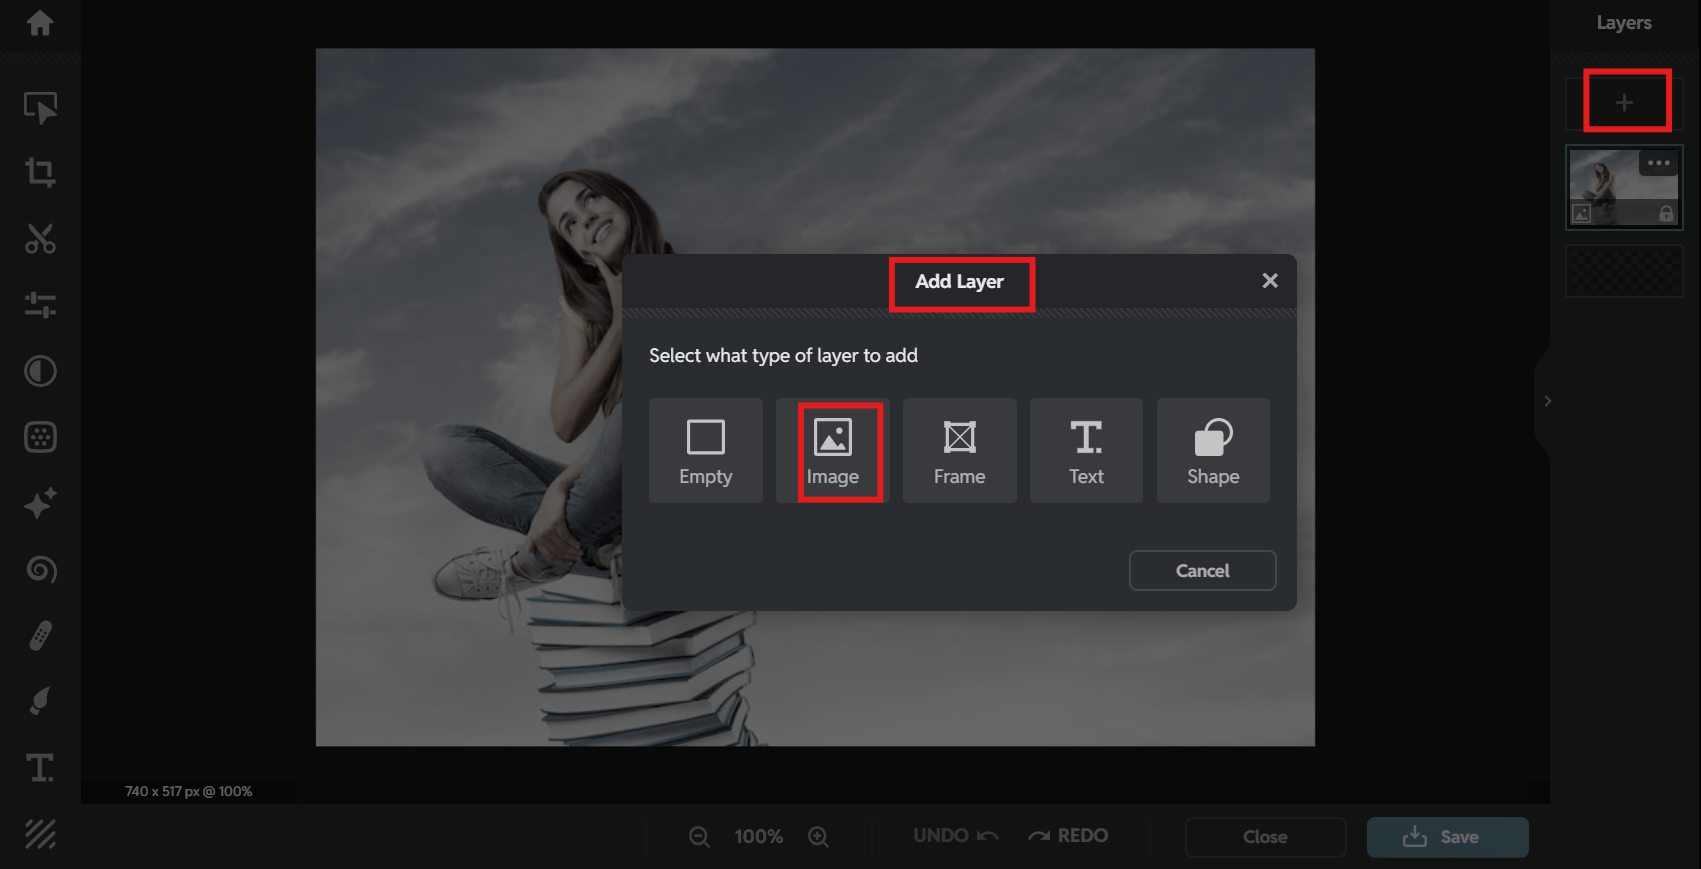Open the diagonal stripes tool at toolbar bottom
Viewport: 1701px width, 869px height.
click(x=40, y=834)
